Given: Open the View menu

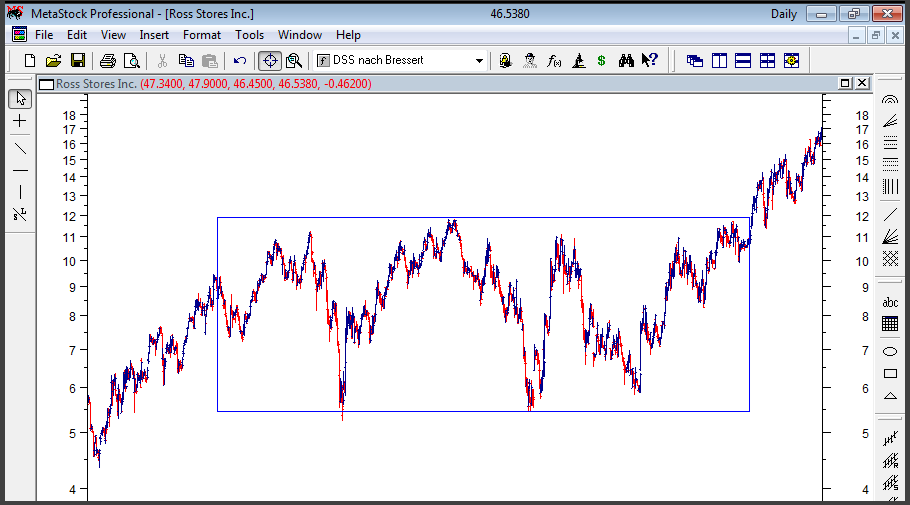Looking at the screenshot, I should coord(113,35).
